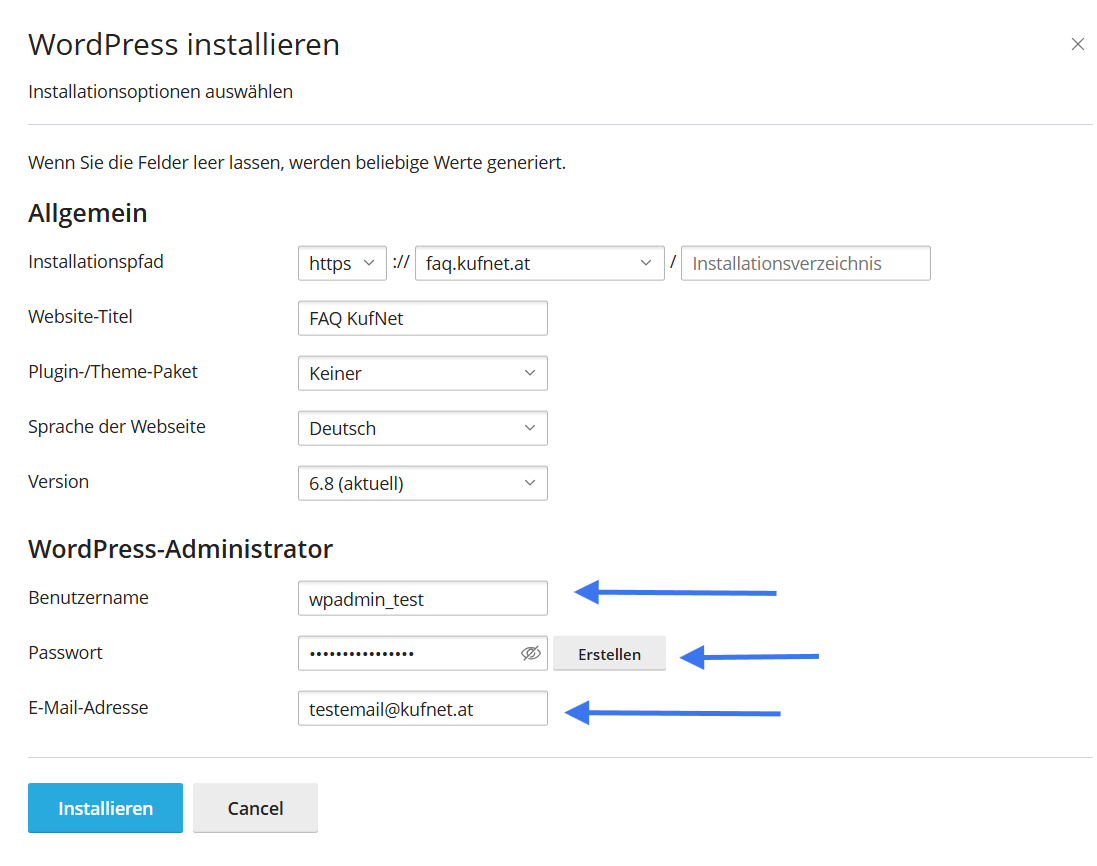Click the E-Mail-Adresse field label
The image size is (1097, 866).
[88, 708]
